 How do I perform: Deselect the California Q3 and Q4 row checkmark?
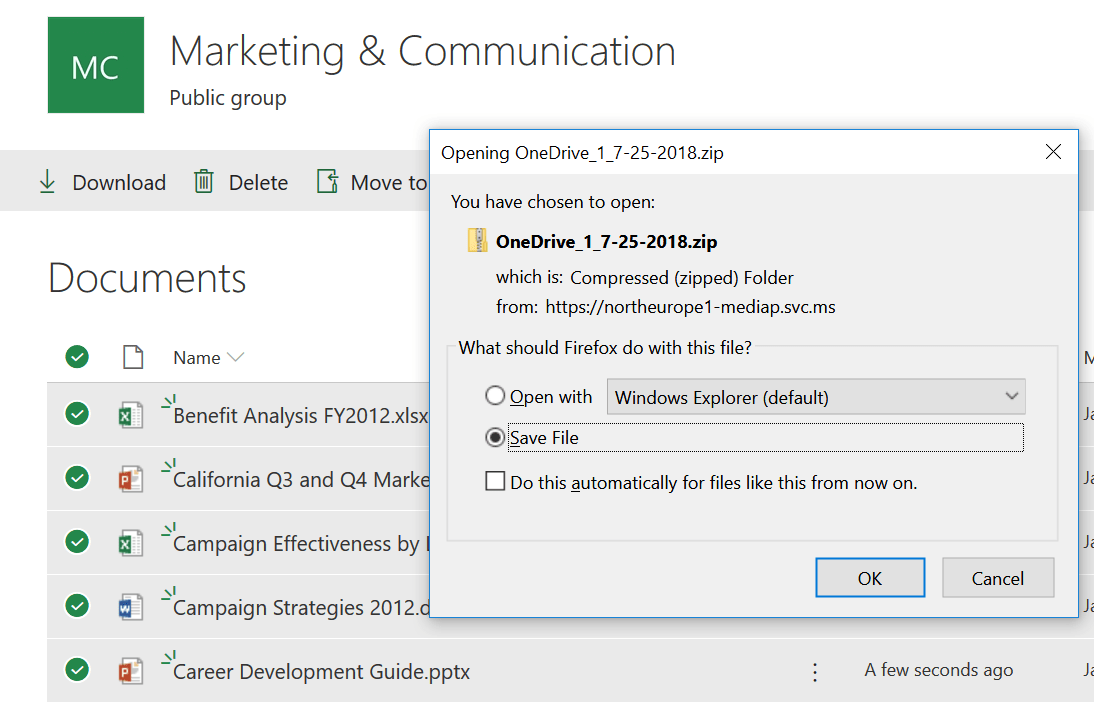coord(77,478)
